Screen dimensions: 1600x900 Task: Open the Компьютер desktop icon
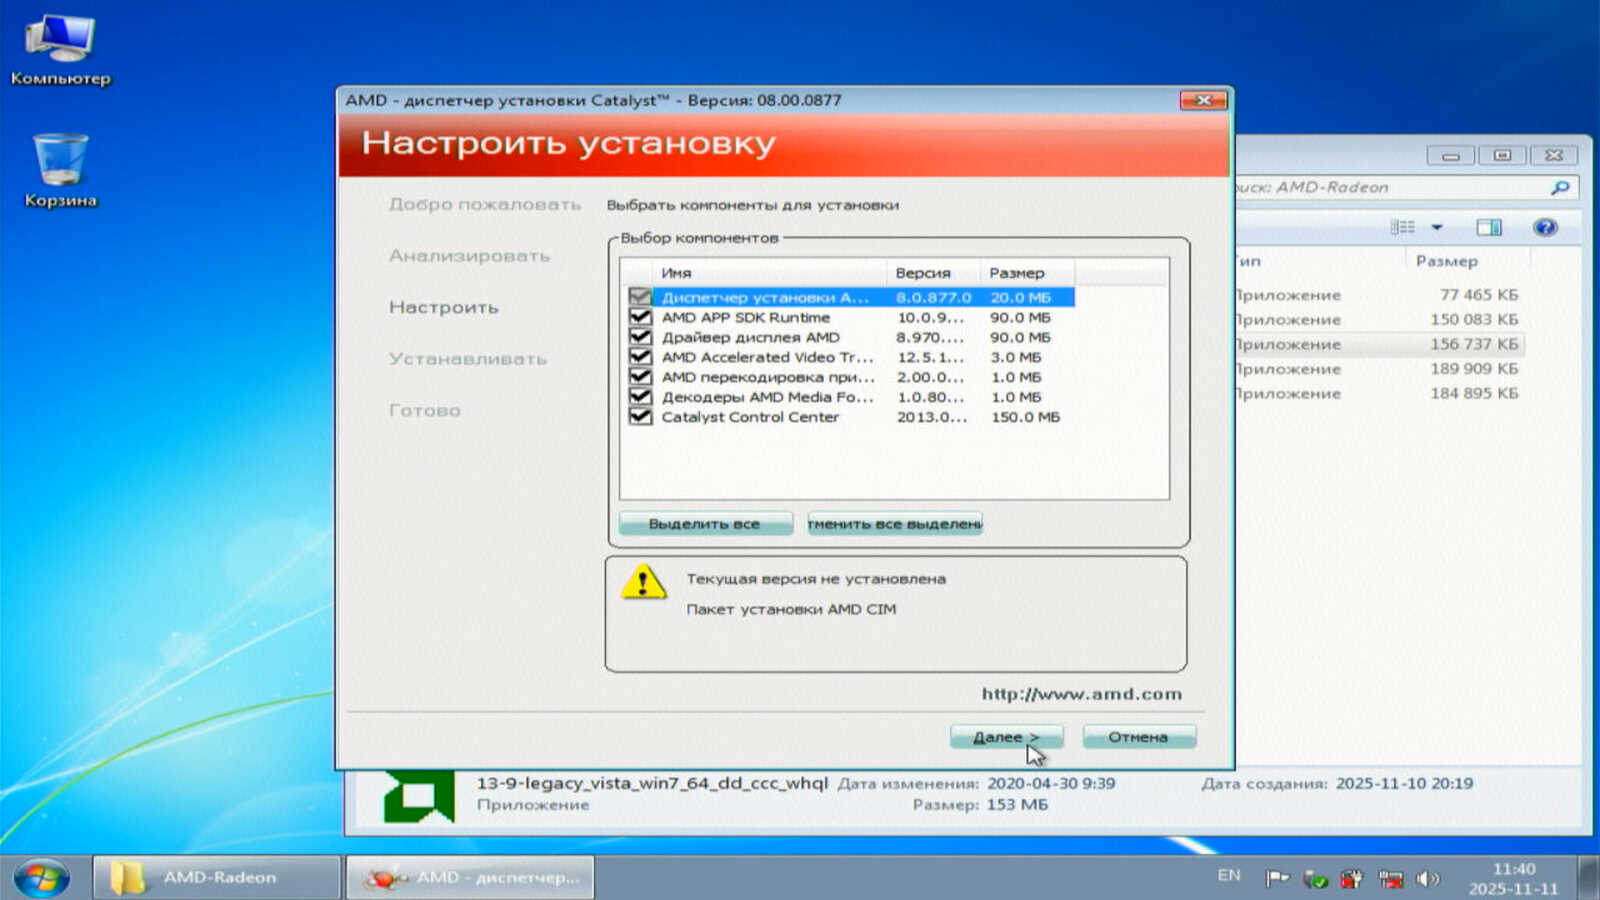coord(60,50)
